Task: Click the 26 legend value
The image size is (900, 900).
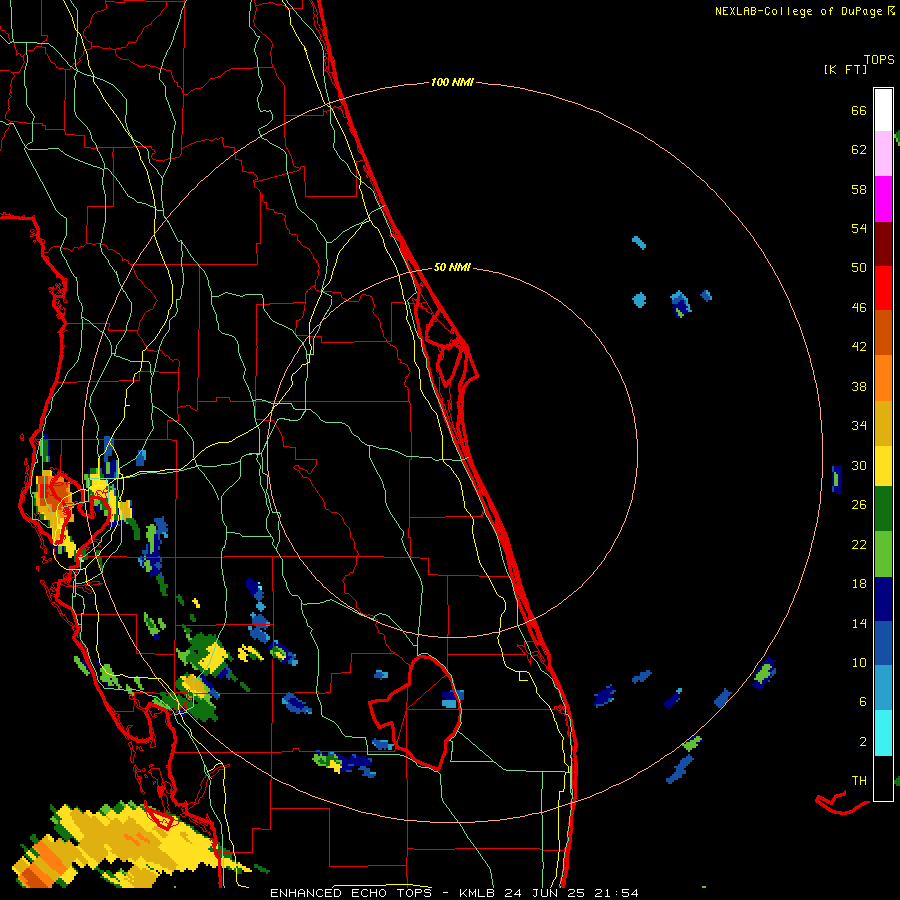Action: (x=859, y=505)
